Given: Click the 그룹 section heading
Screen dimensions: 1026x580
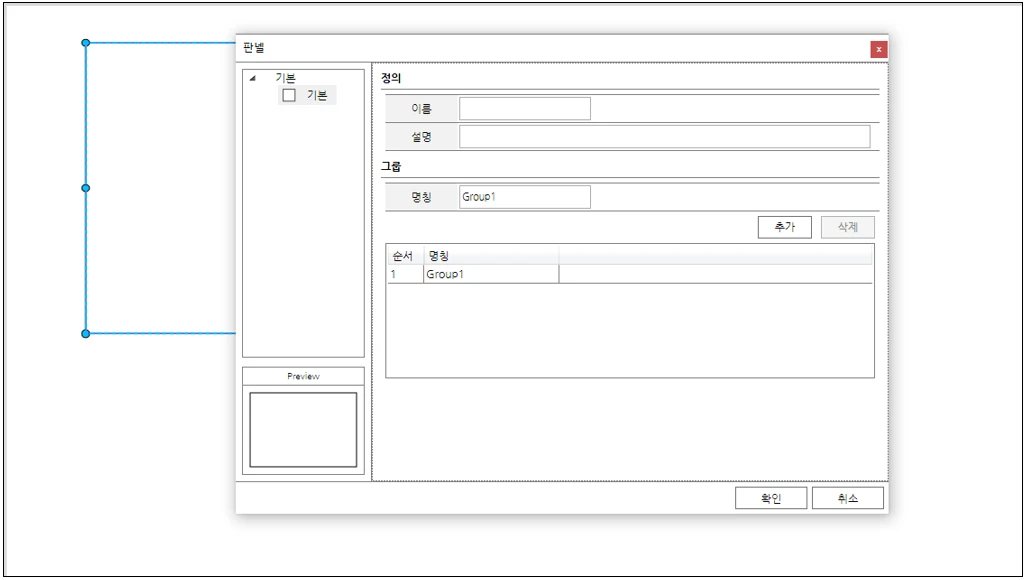Looking at the screenshot, I should pos(391,166).
